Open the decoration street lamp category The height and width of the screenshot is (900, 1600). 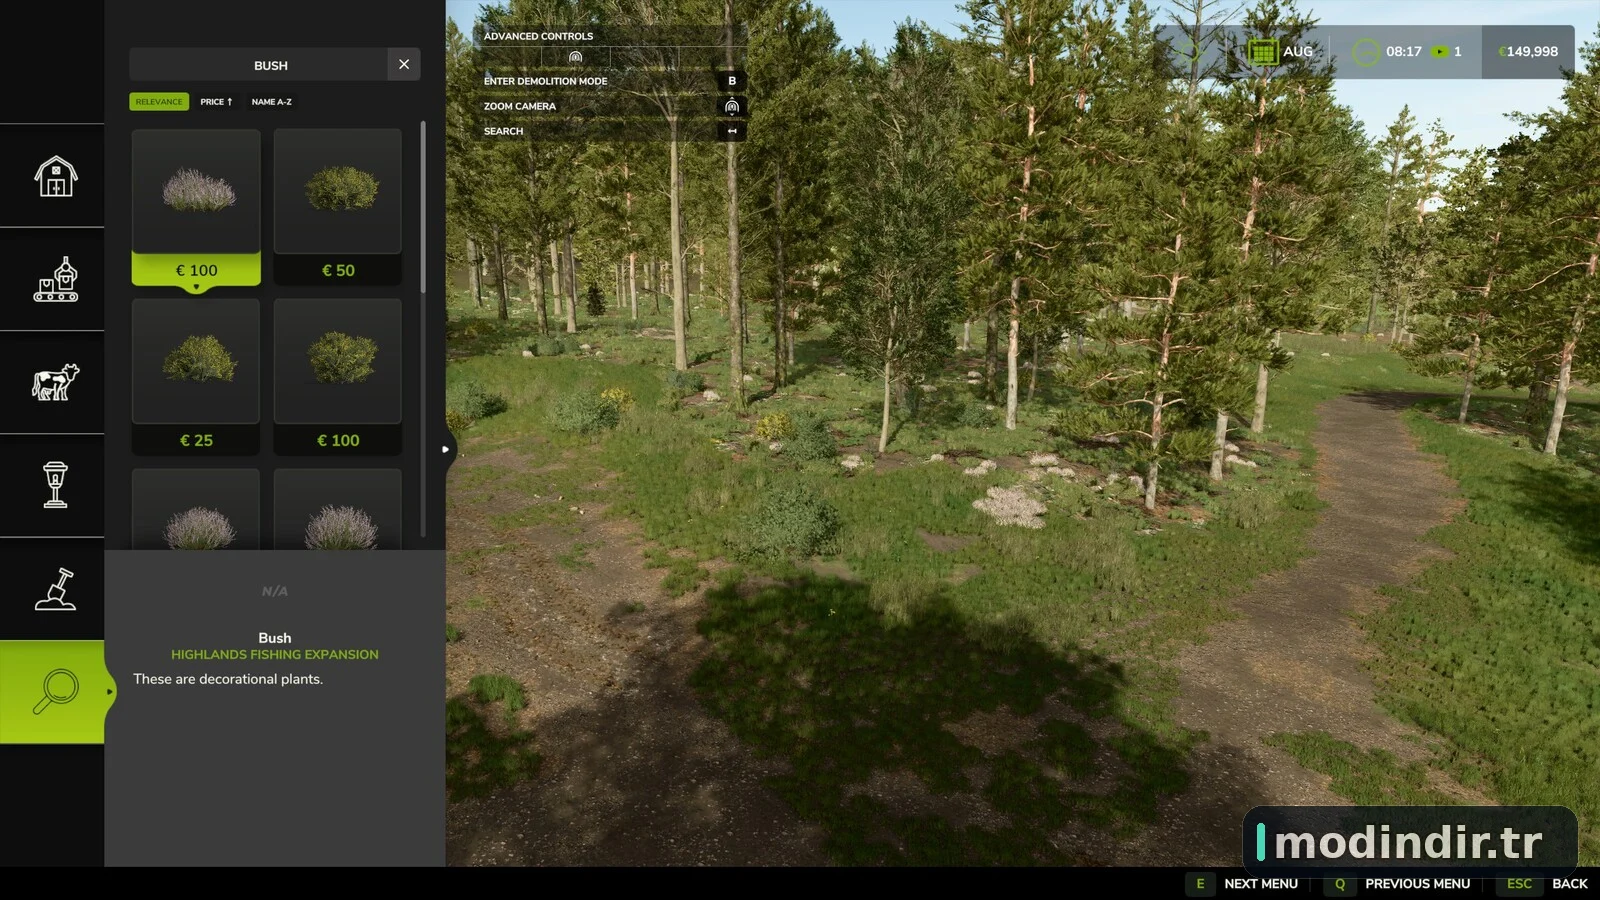click(55, 485)
